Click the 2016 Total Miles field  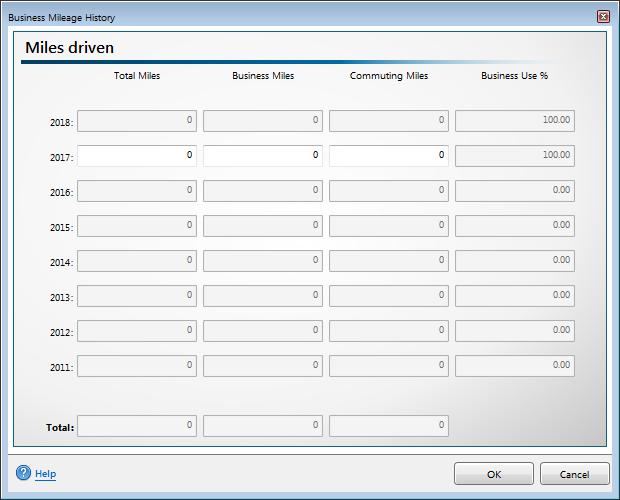click(137, 191)
